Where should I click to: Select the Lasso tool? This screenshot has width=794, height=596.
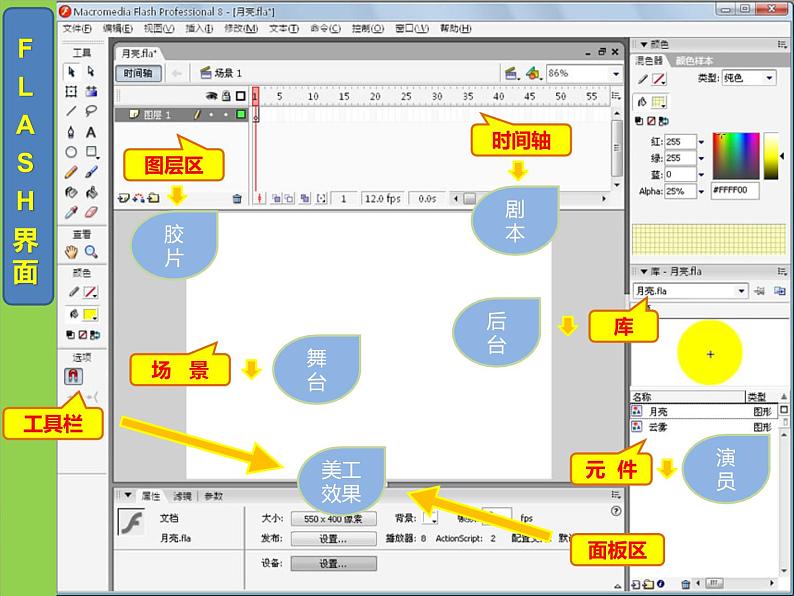click(91, 111)
